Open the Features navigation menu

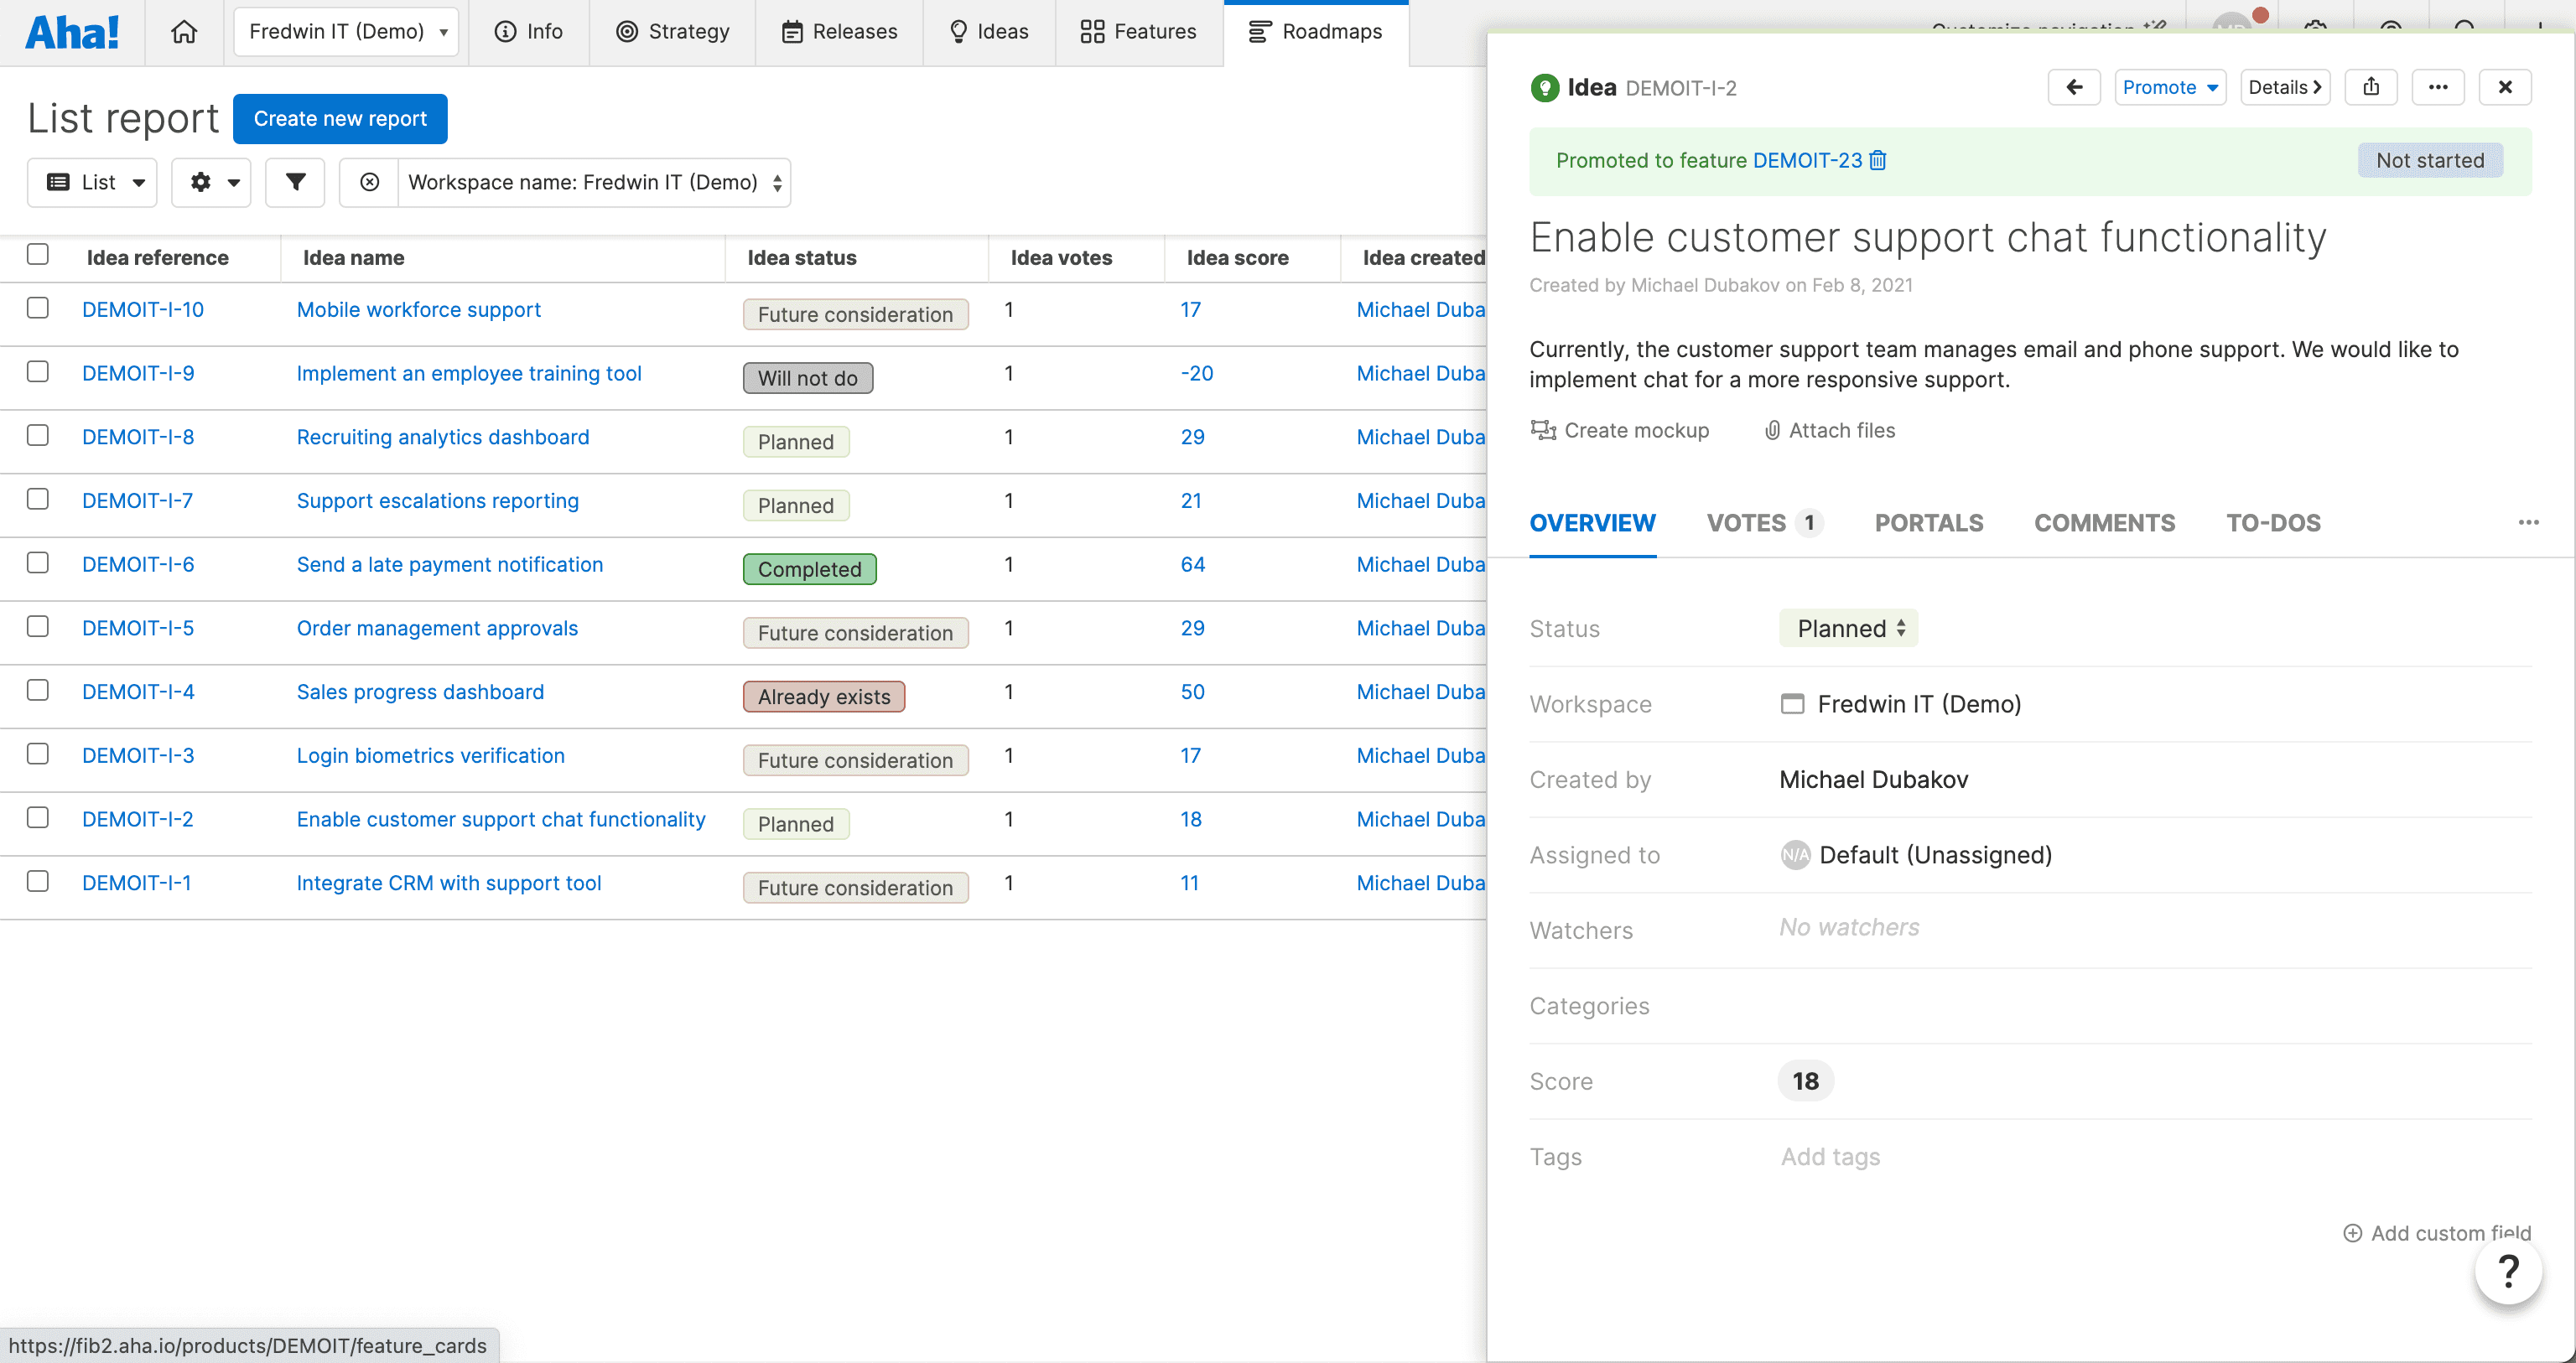[1138, 32]
